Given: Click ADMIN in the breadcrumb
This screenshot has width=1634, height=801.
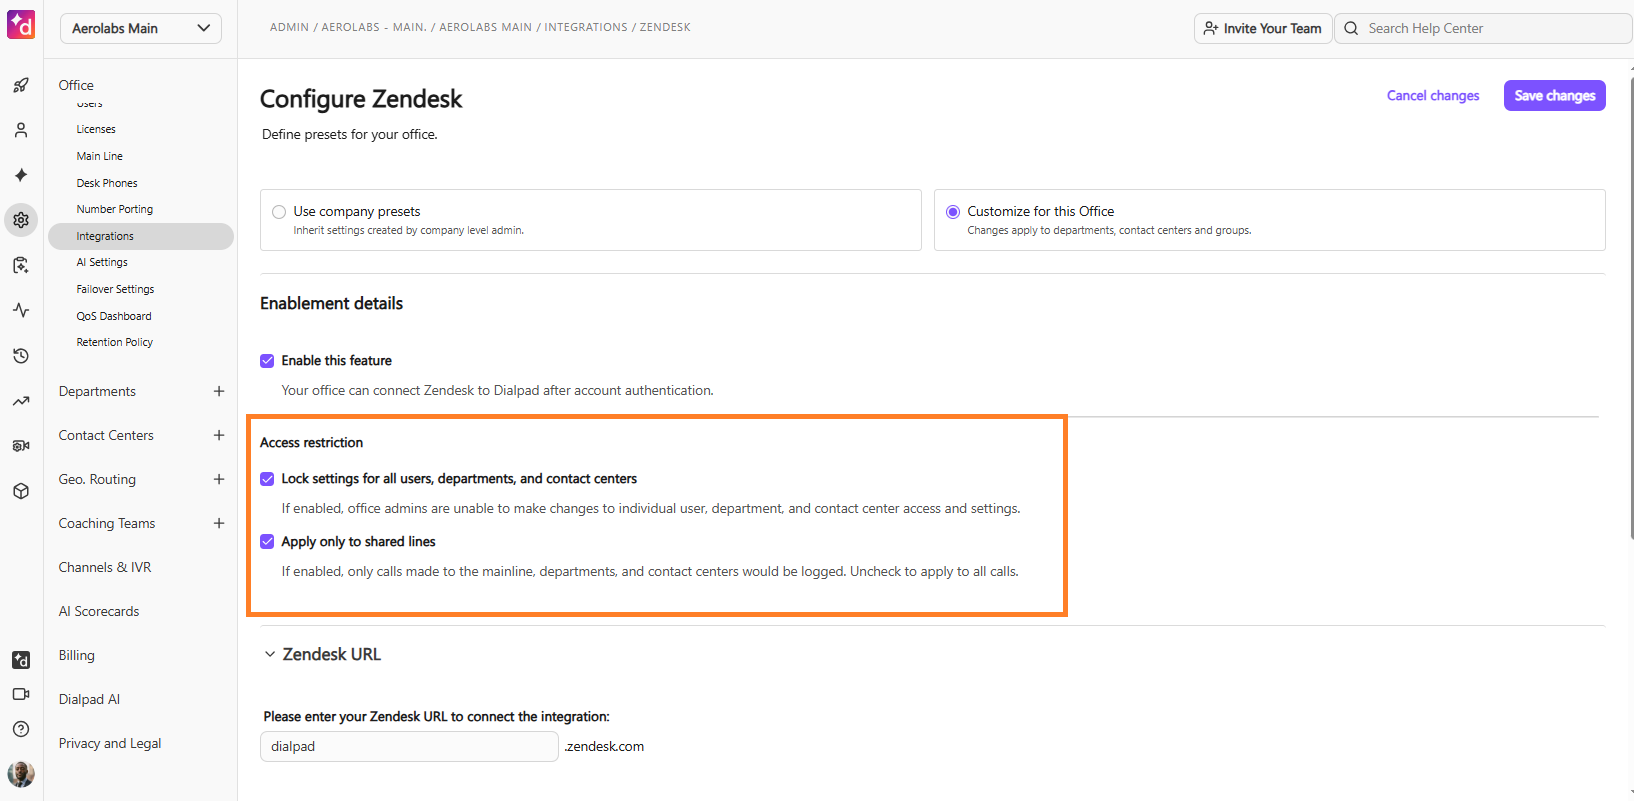Looking at the screenshot, I should (x=289, y=27).
